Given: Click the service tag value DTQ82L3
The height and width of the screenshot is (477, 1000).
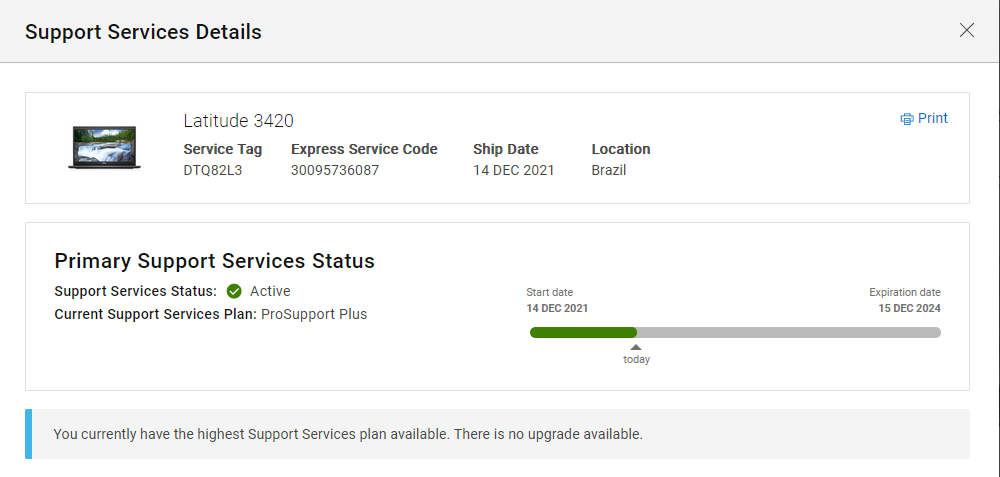Looking at the screenshot, I should click(x=213, y=170).
